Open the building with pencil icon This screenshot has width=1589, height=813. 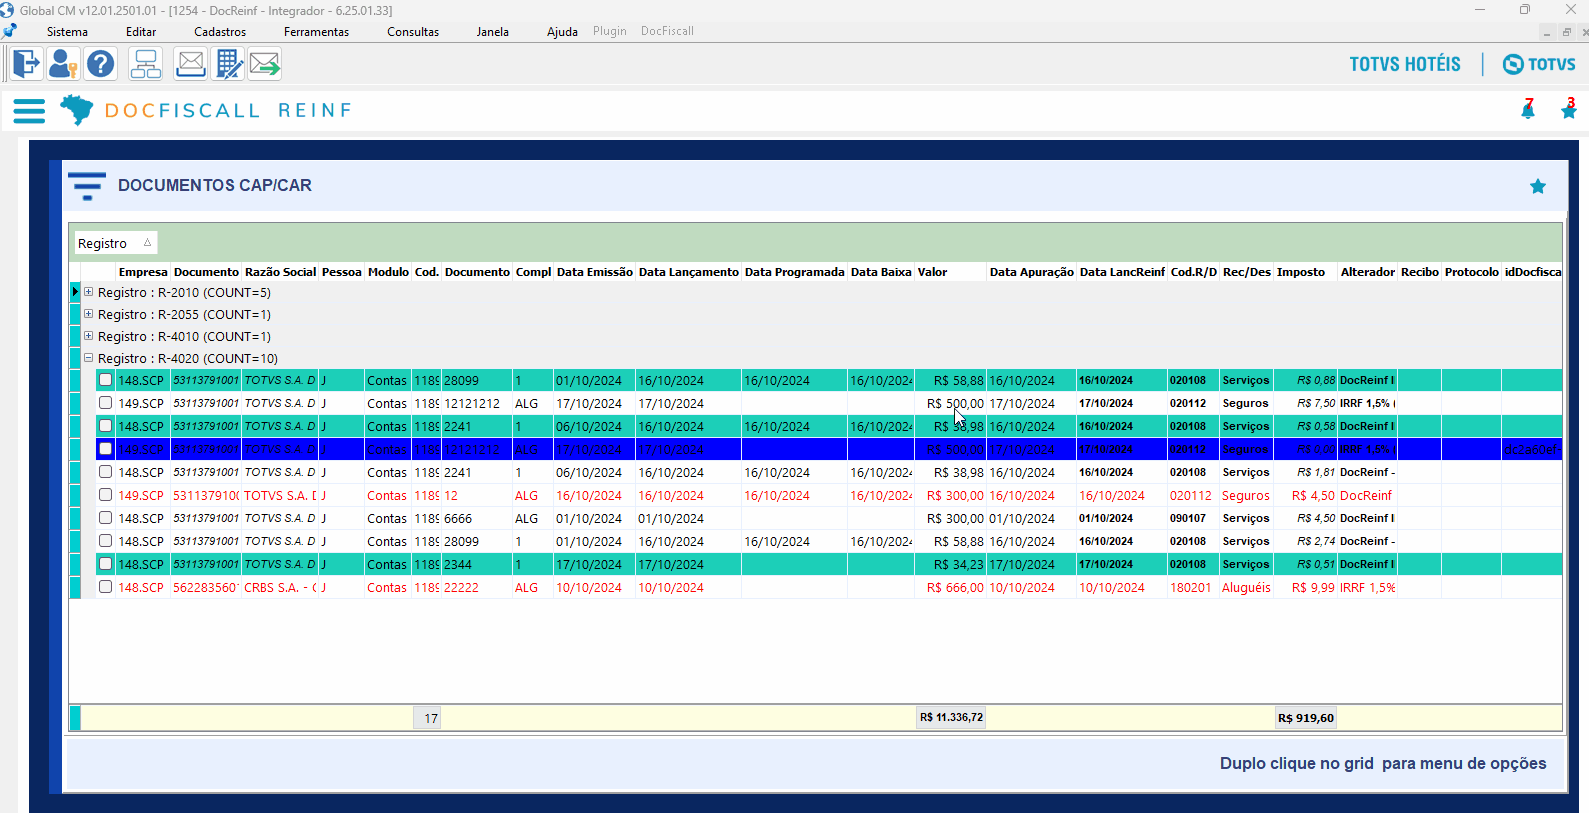(x=228, y=64)
